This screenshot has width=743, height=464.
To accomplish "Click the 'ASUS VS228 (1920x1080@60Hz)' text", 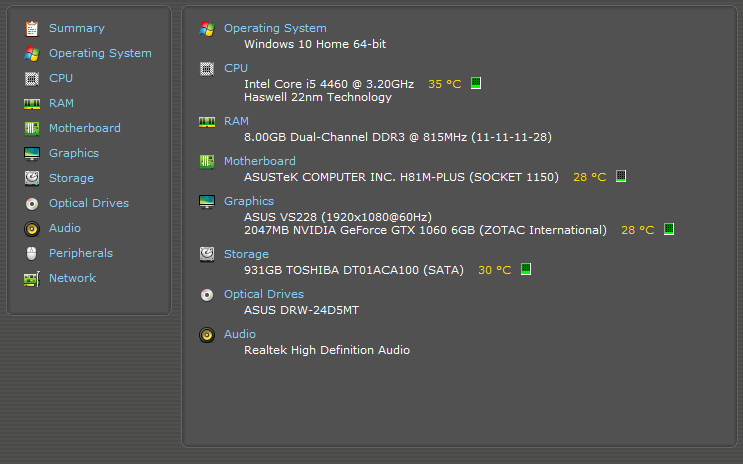I will coord(338,217).
